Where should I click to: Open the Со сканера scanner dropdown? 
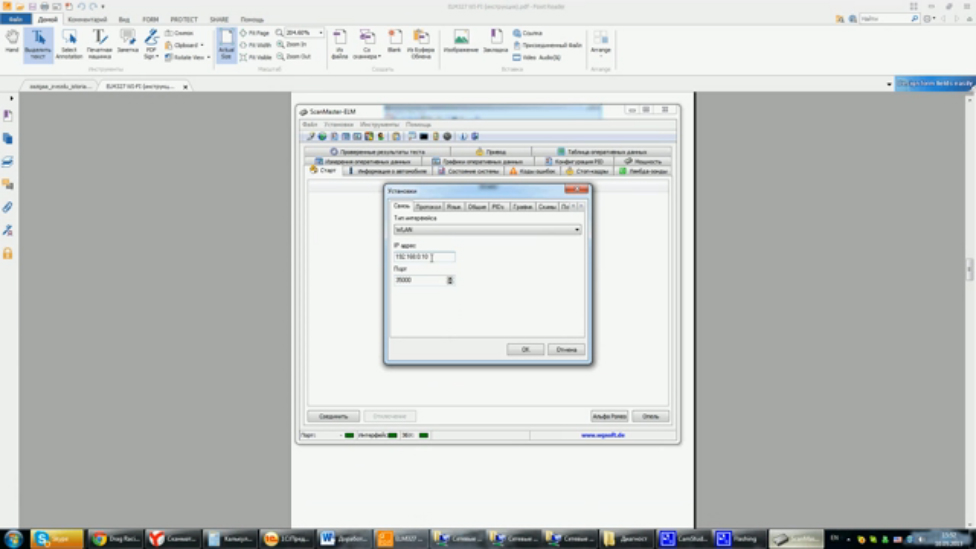[x=367, y=44]
